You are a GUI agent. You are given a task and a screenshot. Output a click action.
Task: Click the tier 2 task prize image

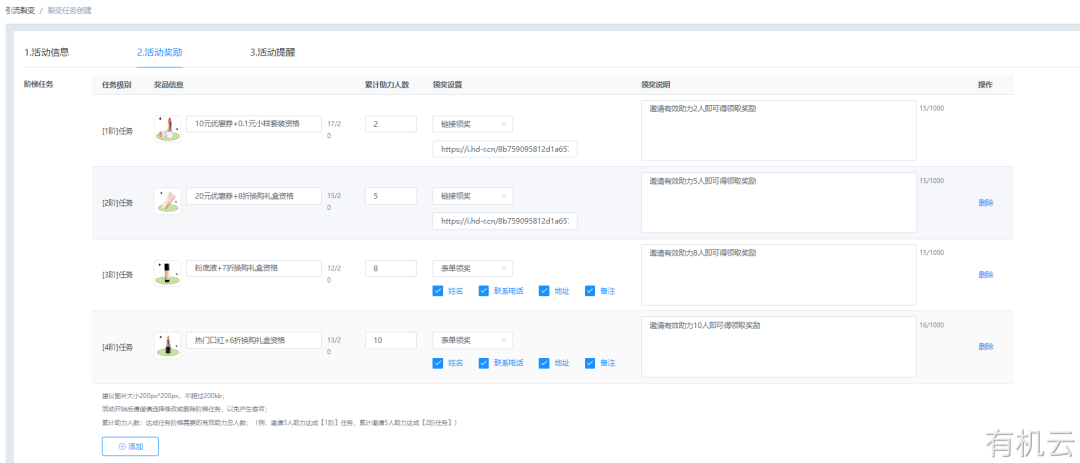(166, 199)
